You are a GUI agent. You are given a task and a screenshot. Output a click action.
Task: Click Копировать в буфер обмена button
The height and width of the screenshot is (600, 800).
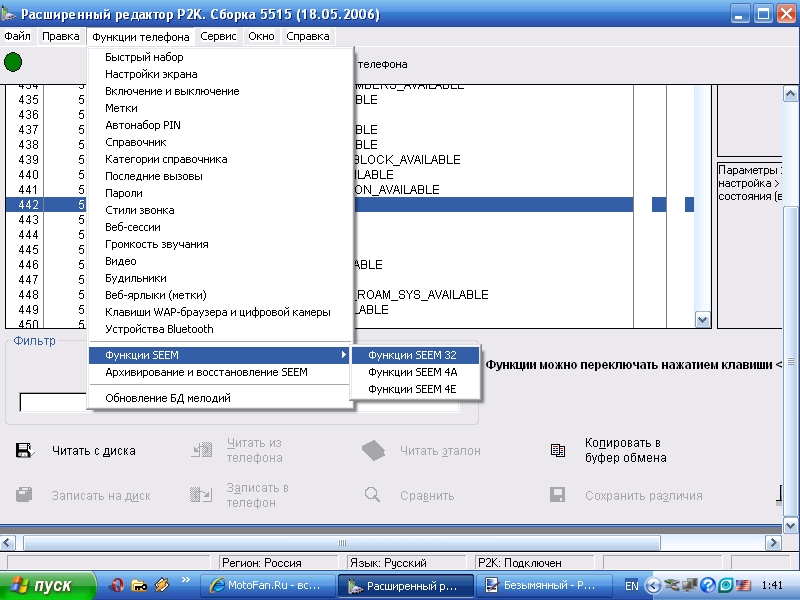pos(609,450)
